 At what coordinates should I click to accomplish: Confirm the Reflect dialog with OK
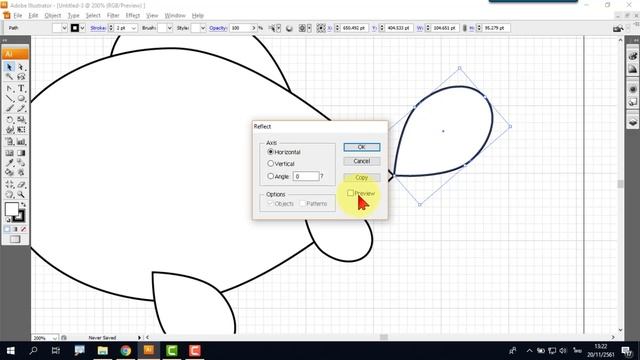[362, 147]
